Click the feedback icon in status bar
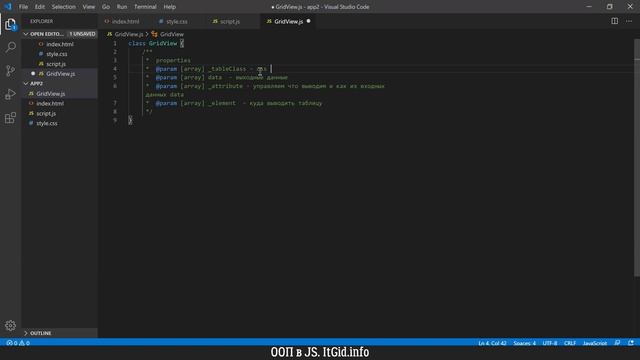The image size is (640, 360). tap(617, 343)
